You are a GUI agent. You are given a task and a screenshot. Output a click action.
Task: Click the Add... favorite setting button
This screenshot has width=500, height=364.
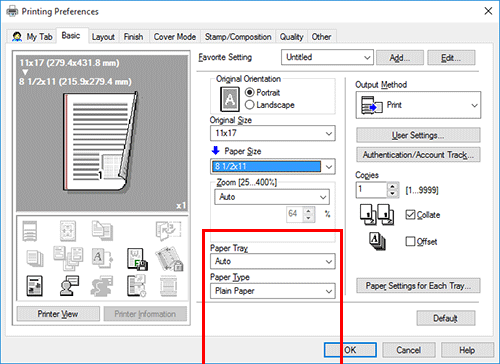point(400,58)
